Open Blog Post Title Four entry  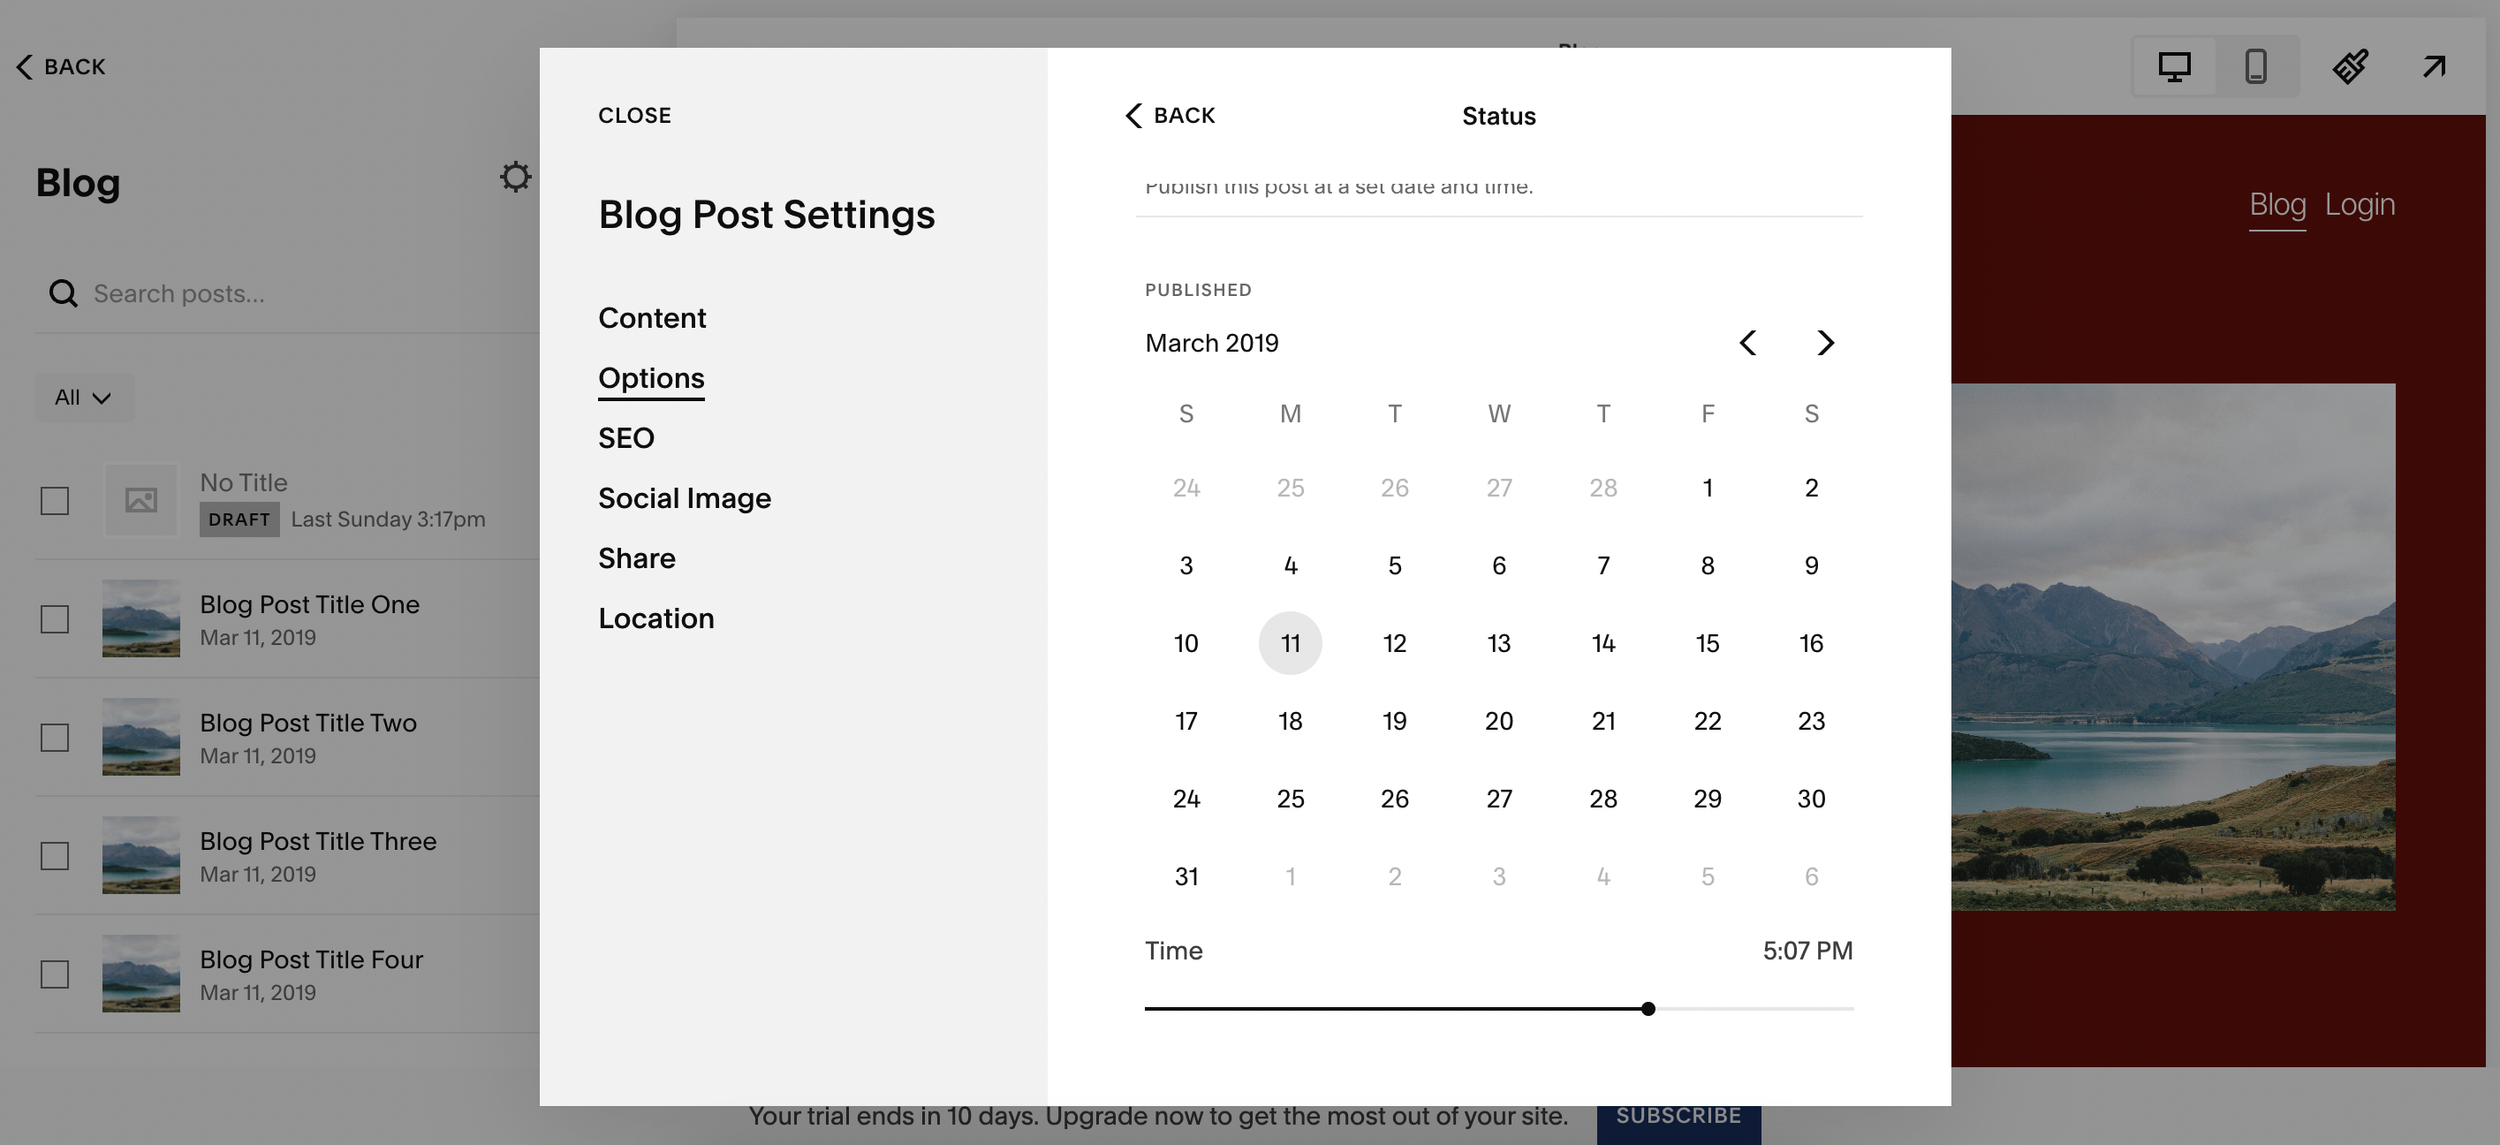288,974
